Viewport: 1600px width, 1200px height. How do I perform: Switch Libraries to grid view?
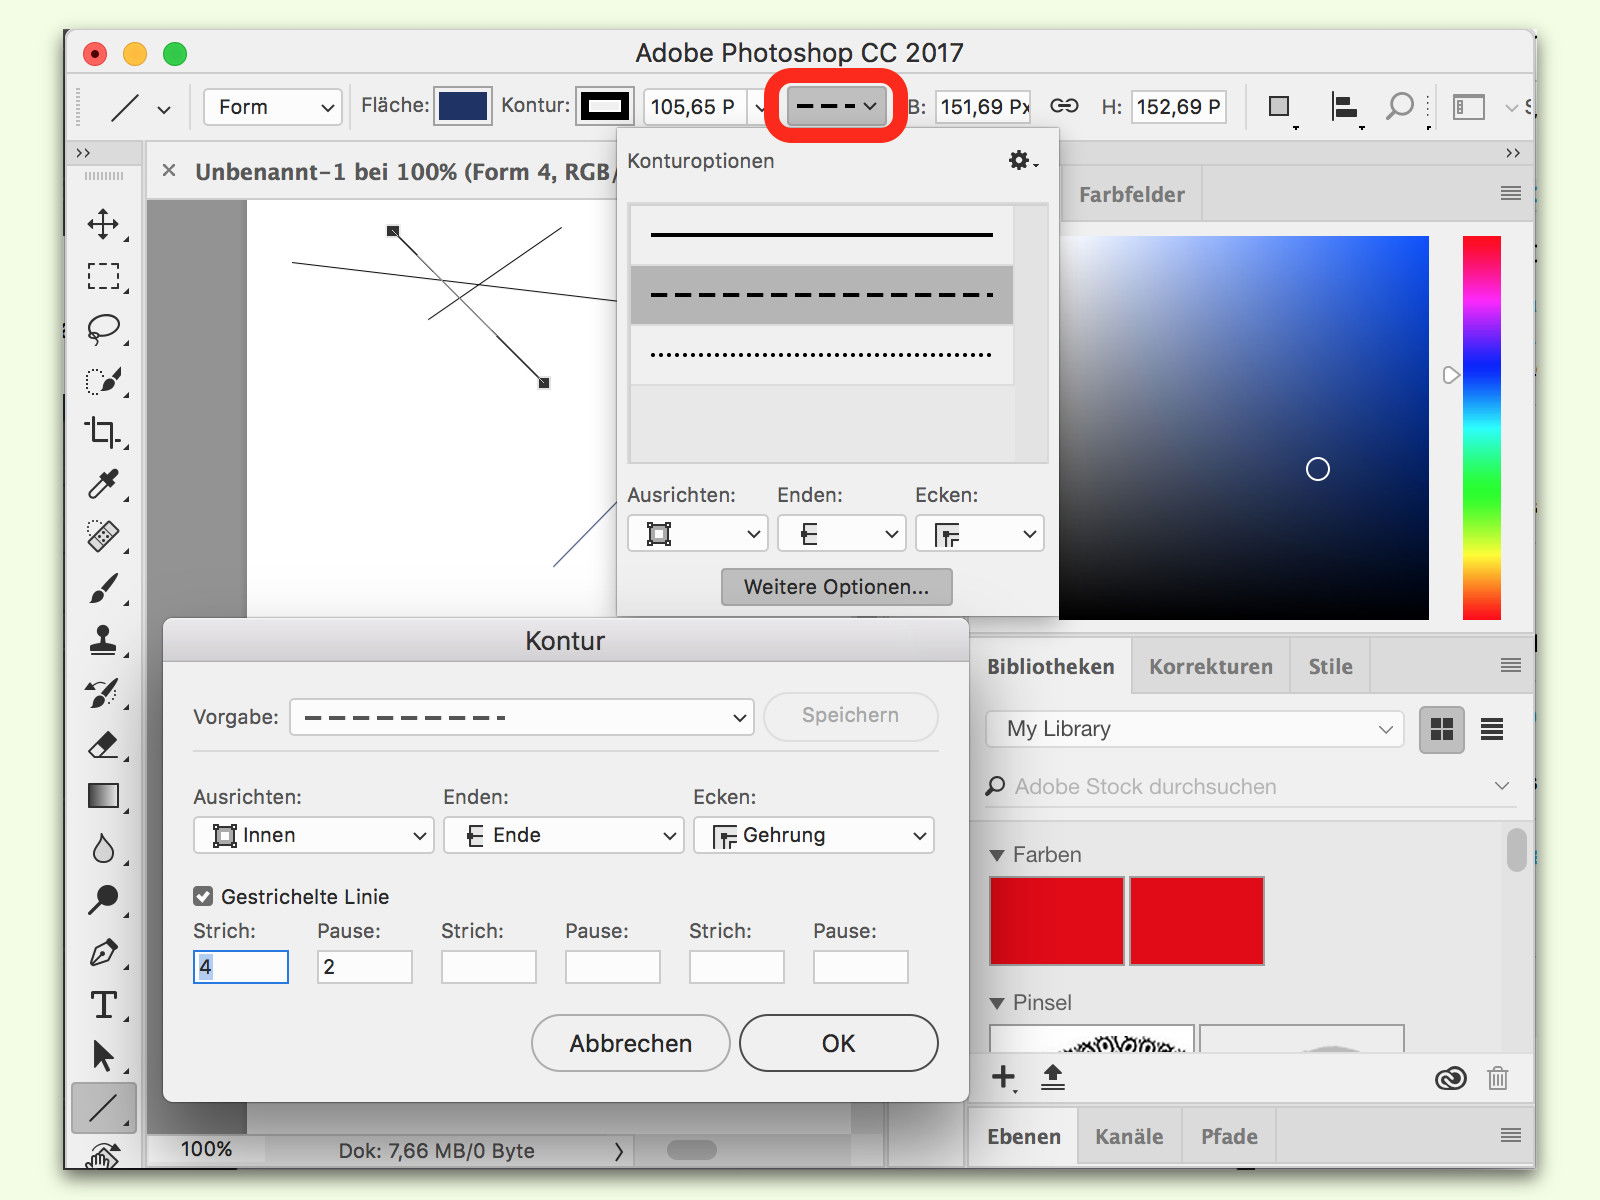(1442, 730)
